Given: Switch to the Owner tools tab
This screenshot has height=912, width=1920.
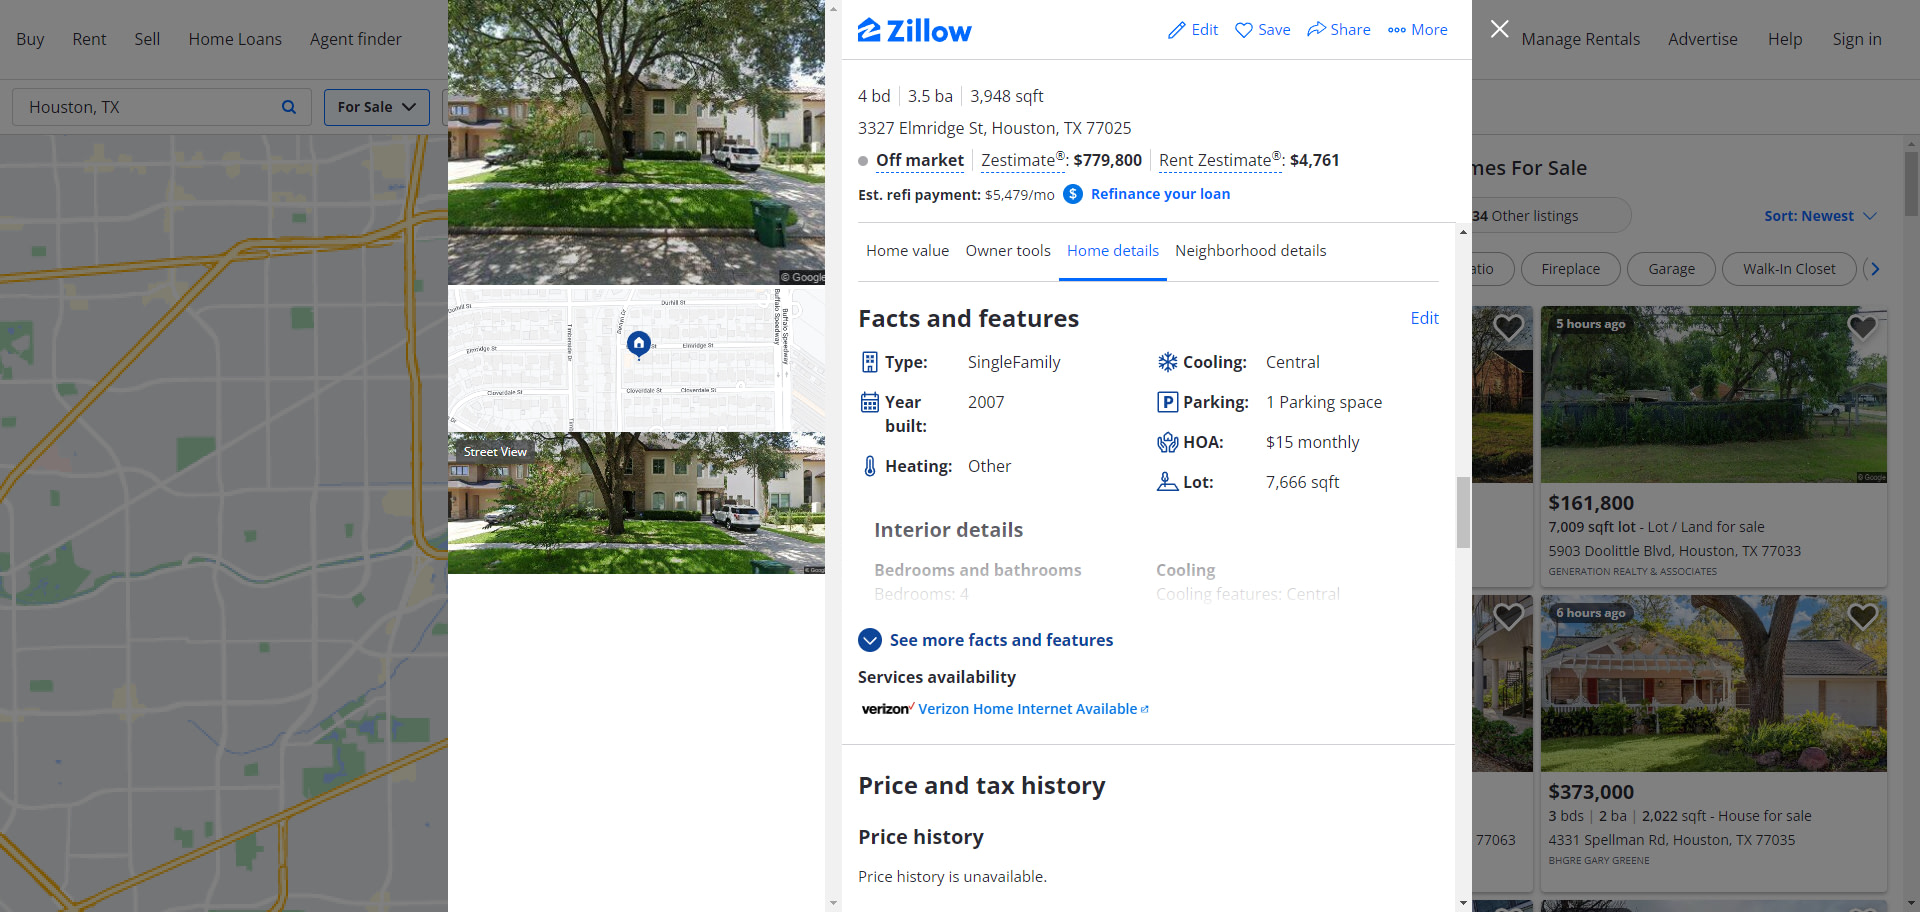Looking at the screenshot, I should [1008, 251].
